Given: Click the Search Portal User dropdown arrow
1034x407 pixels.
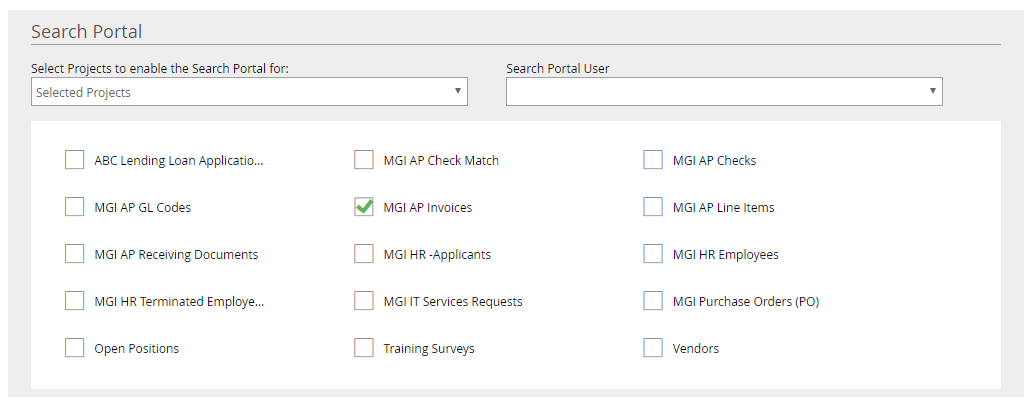Looking at the screenshot, I should point(932,91).
